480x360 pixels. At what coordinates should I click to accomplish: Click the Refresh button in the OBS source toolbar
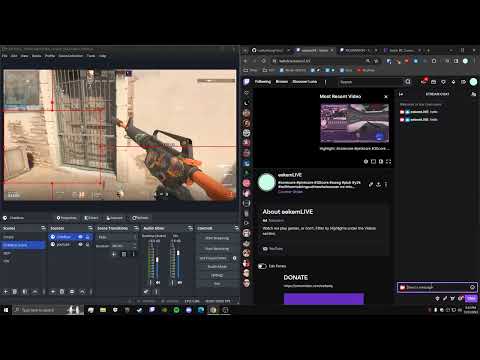coord(140,218)
